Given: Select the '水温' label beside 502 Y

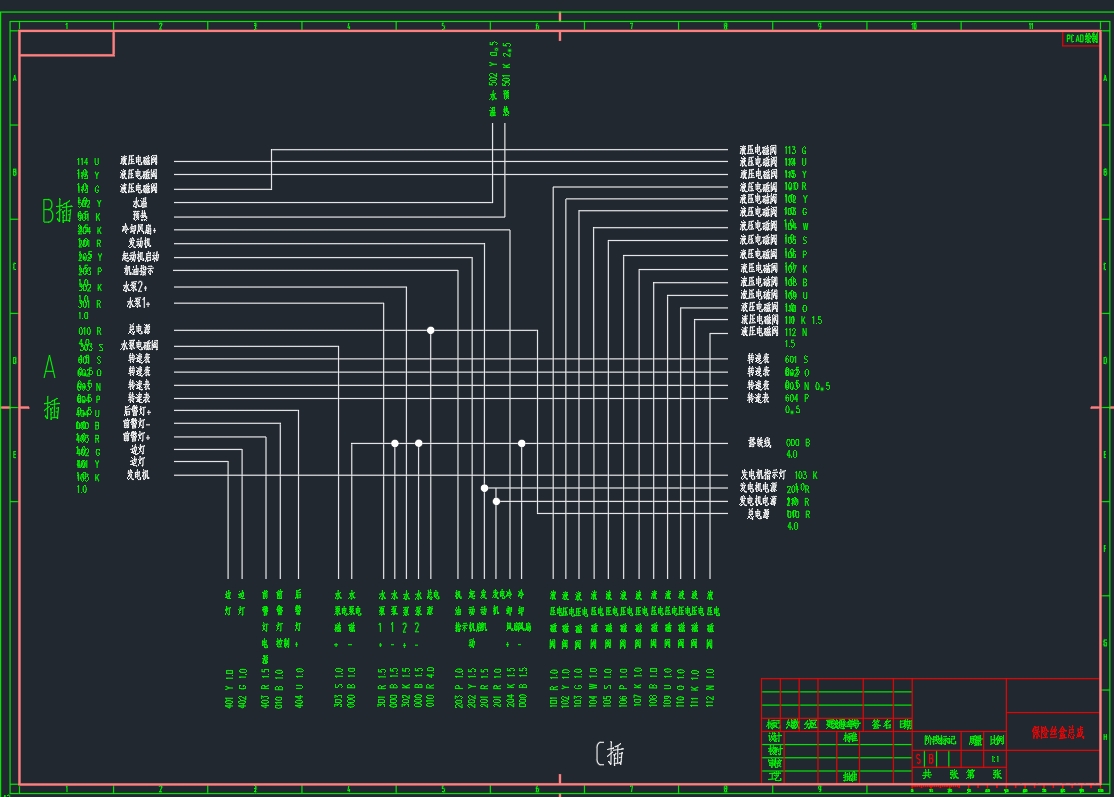Looking at the screenshot, I should [140, 203].
